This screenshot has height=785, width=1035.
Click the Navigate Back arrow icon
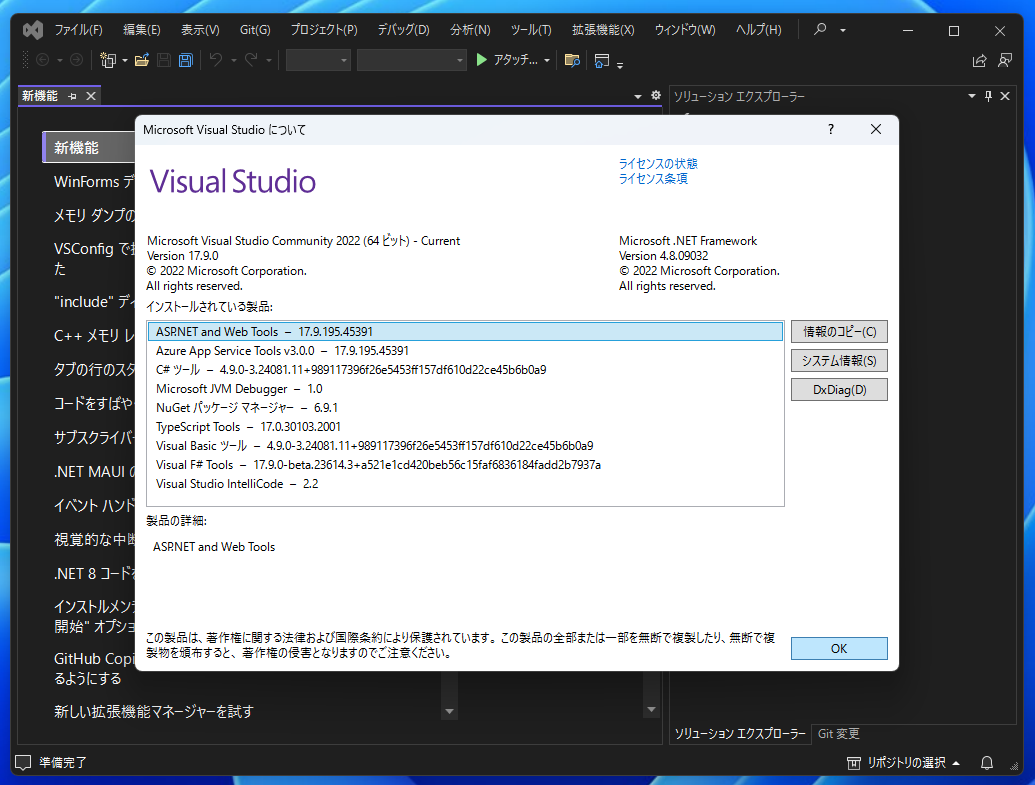point(43,60)
